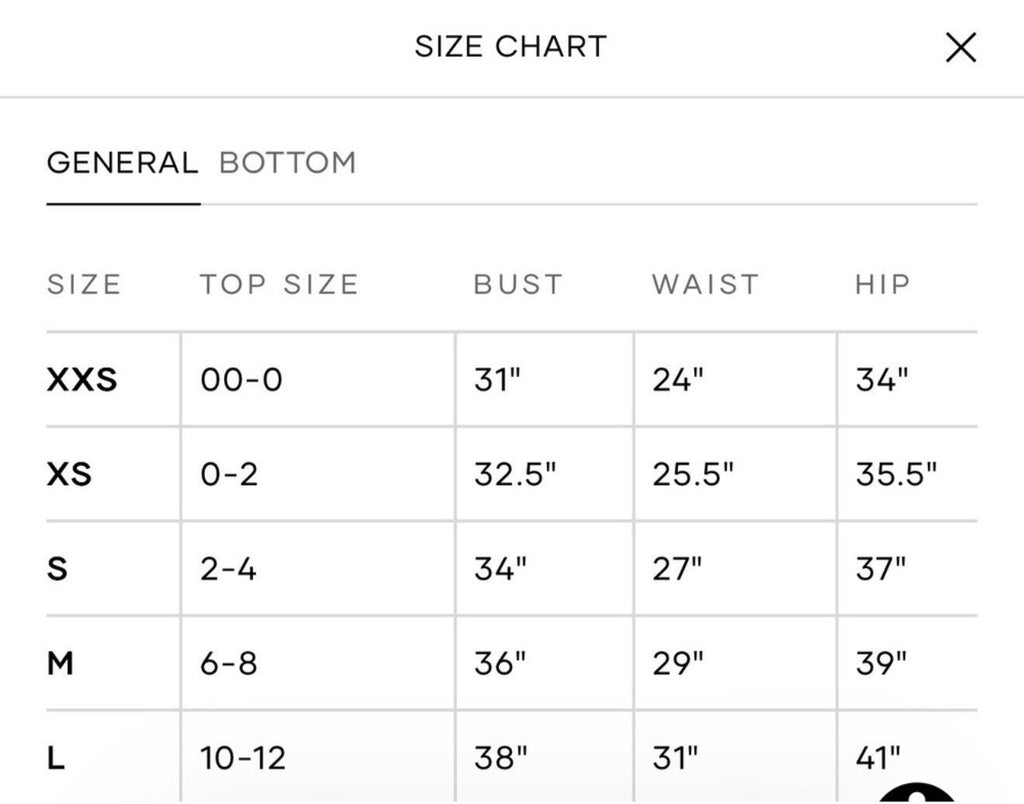The width and height of the screenshot is (1024, 804).
Task: Select the XS size row label
Action: coord(69,474)
